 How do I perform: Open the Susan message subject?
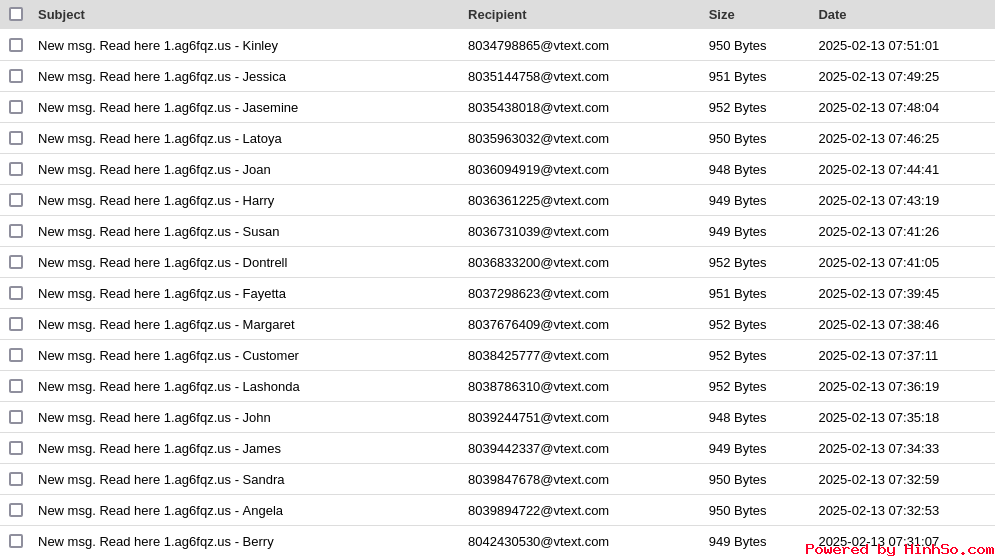pos(159,232)
